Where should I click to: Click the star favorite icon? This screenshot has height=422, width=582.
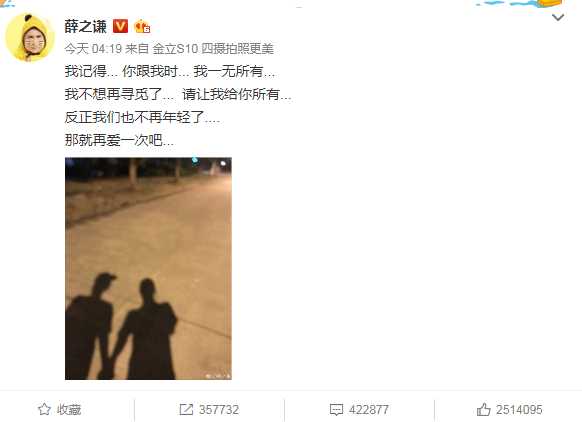tap(44, 409)
